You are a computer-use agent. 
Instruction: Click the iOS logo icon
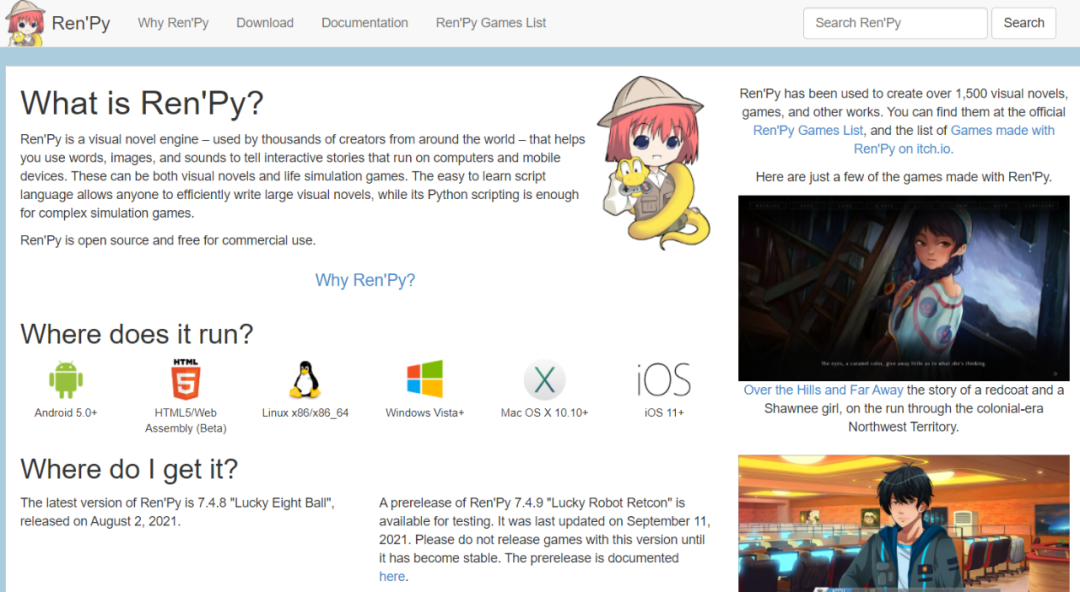[663, 380]
